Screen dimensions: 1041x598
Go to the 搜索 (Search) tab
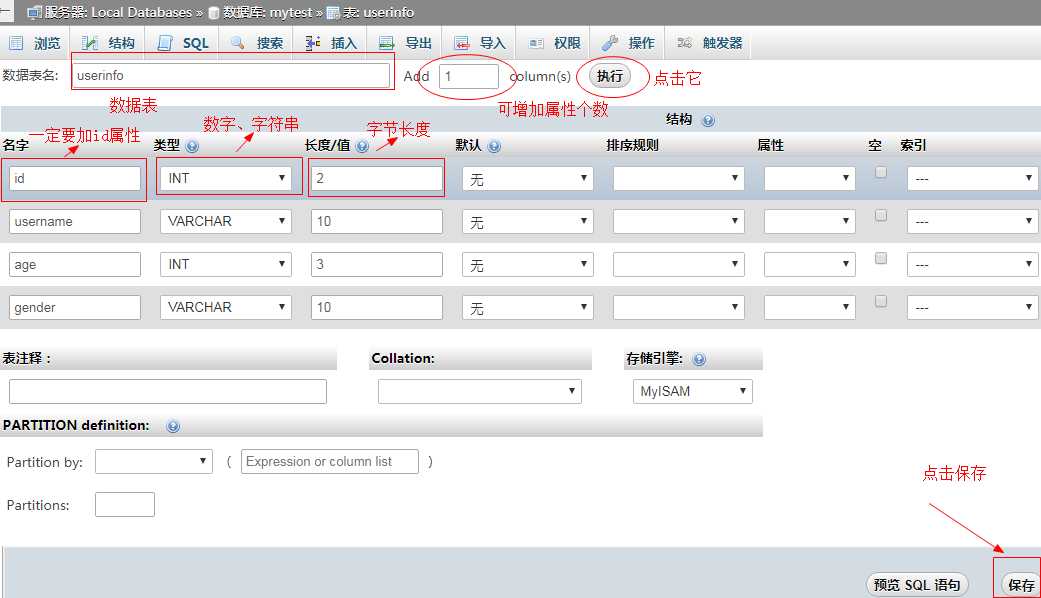point(257,43)
